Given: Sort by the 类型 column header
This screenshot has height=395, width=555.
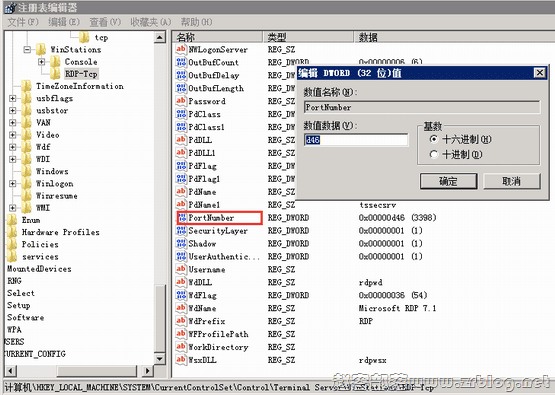Looking at the screenshot, I should pos(308,37).
